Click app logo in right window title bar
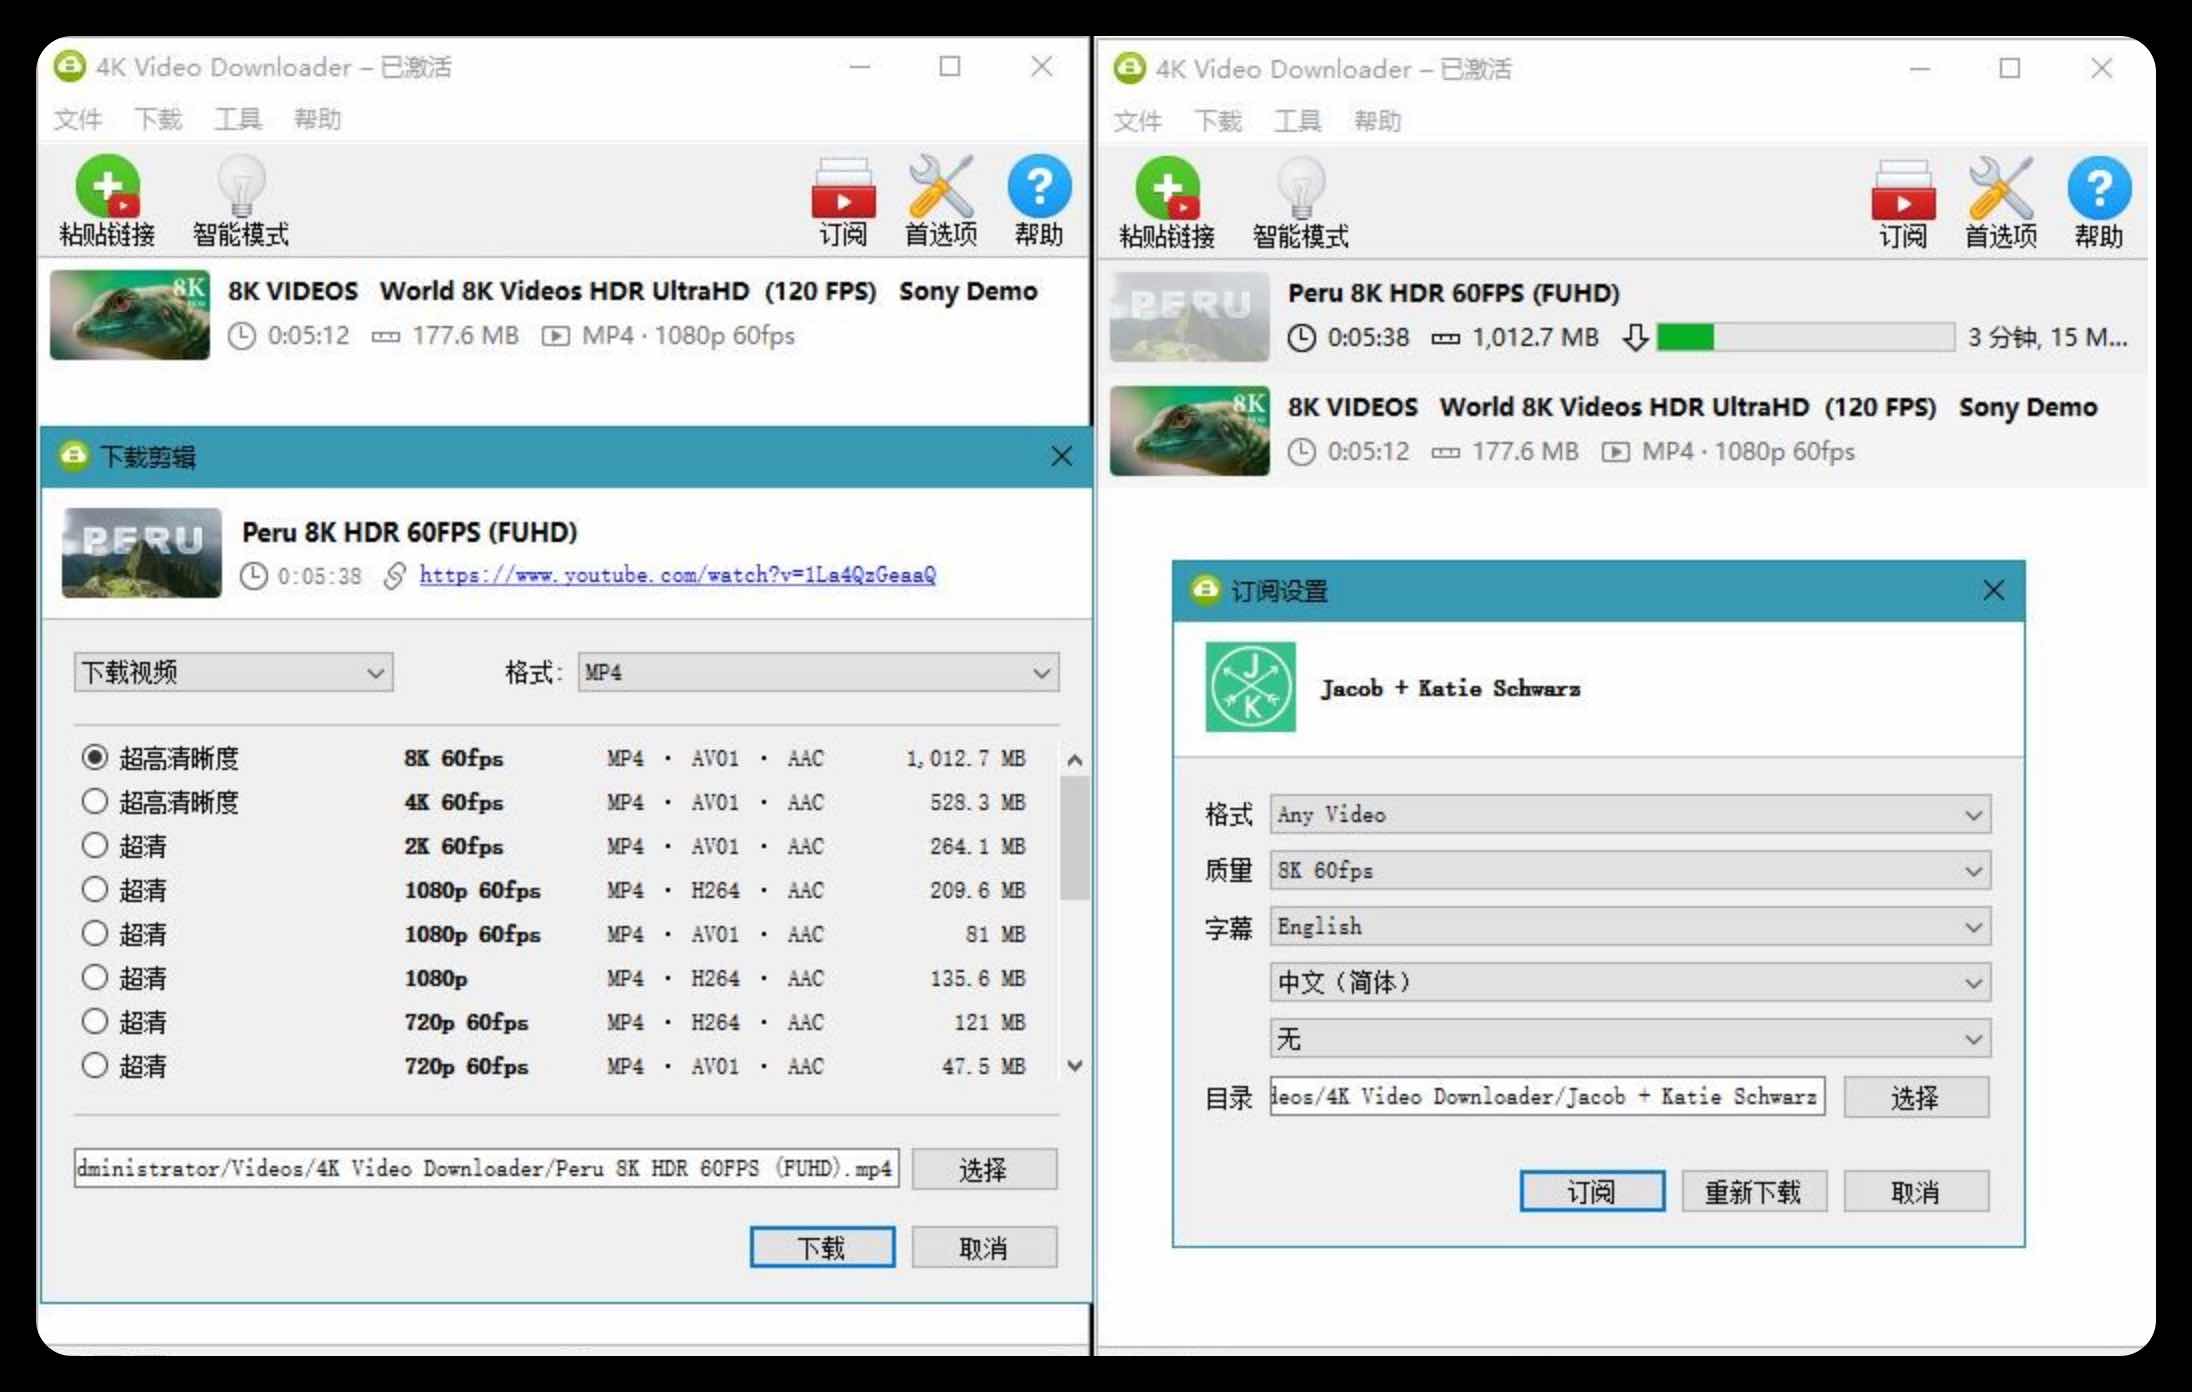The image size is (2192, 1392). point(1129,69)
